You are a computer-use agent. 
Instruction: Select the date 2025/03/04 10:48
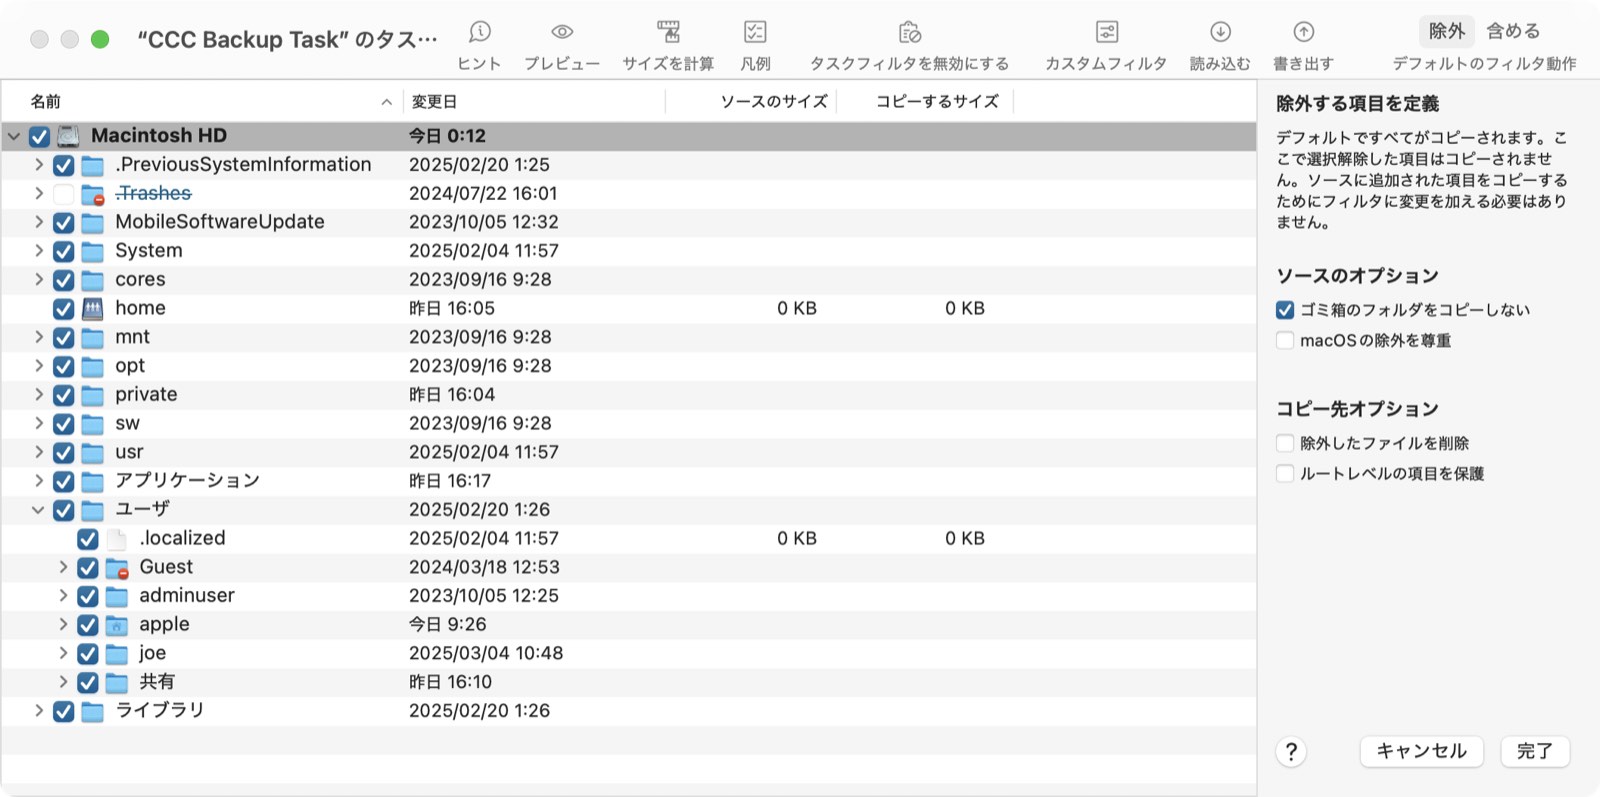click(x=486, y=654)
